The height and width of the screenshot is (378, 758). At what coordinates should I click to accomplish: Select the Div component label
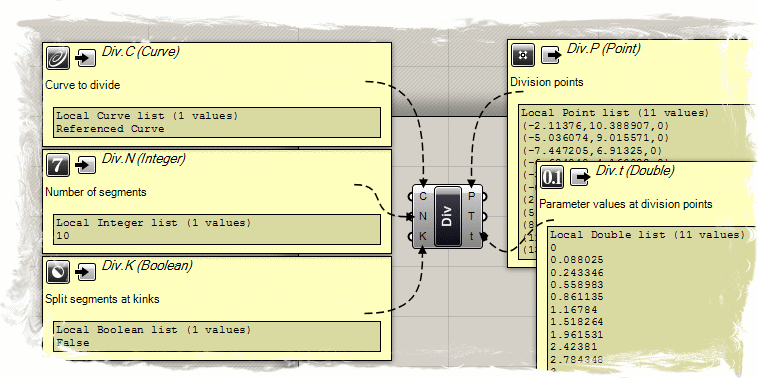pos(448,216)
